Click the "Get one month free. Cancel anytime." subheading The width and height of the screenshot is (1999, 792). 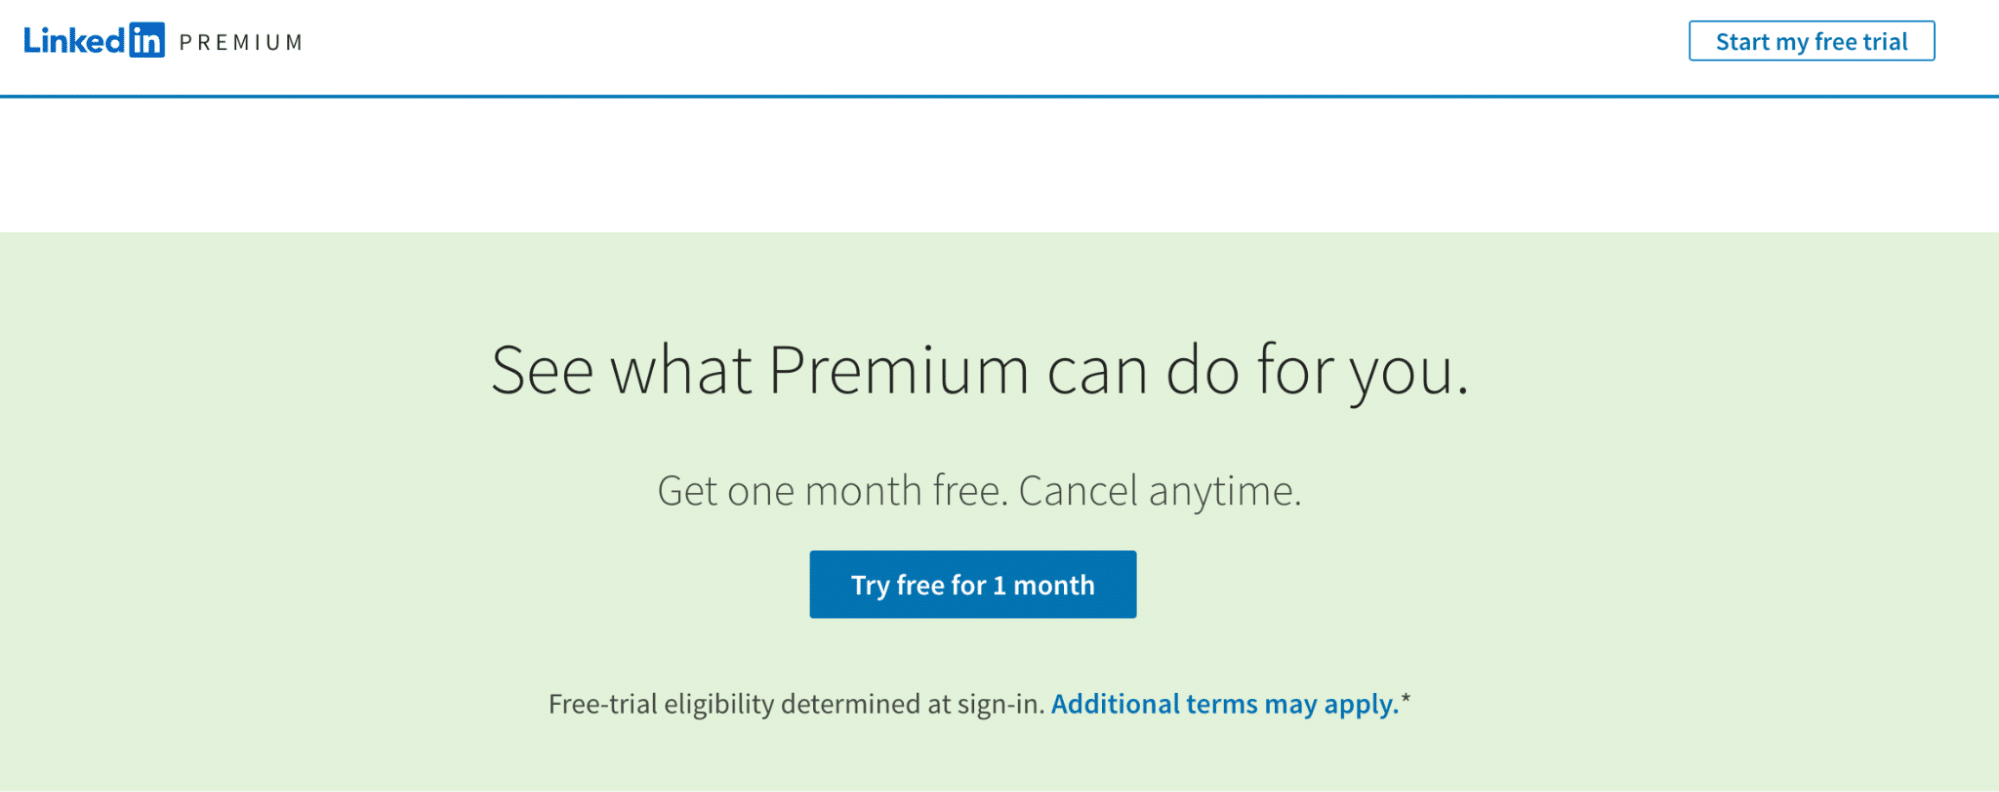pyautogui.click(x=980, y=491)
